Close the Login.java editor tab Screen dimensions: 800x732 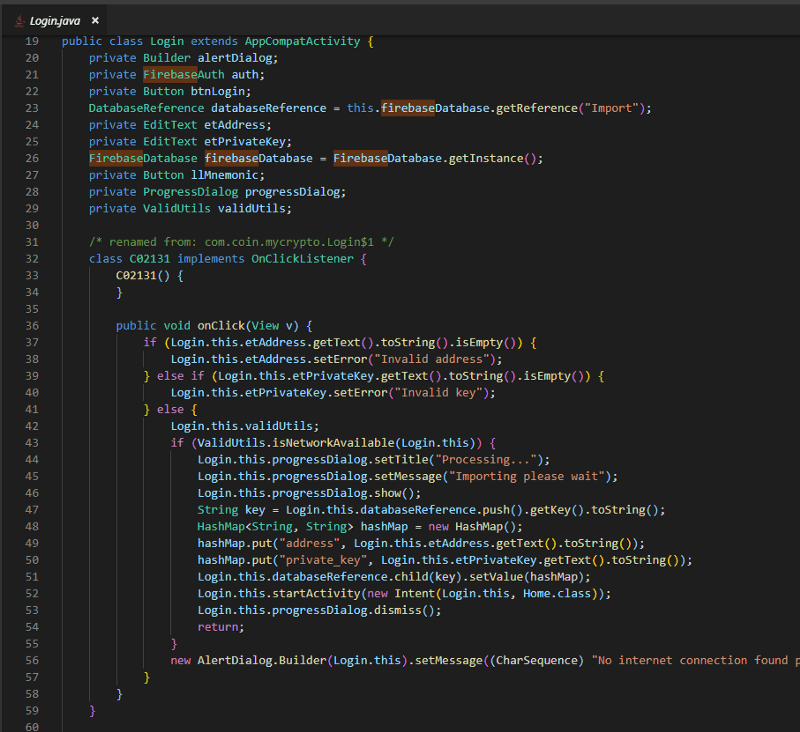pyautogui.click(x=95, y=20)
